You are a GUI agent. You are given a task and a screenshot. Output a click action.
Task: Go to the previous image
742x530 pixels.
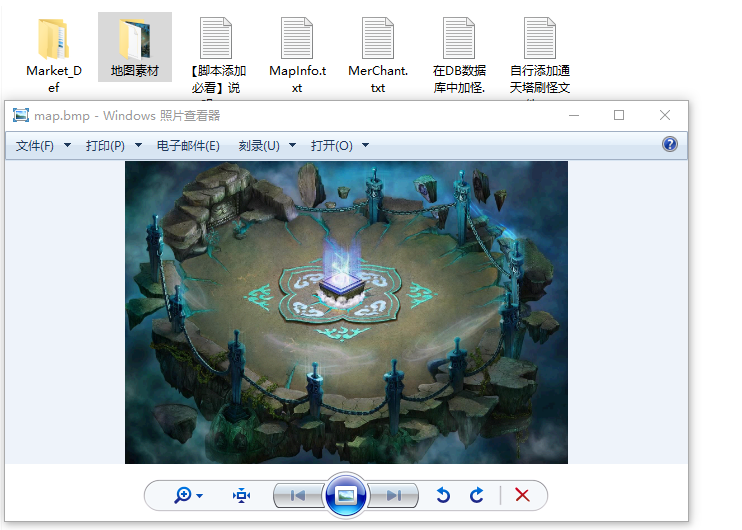[299, 495]
